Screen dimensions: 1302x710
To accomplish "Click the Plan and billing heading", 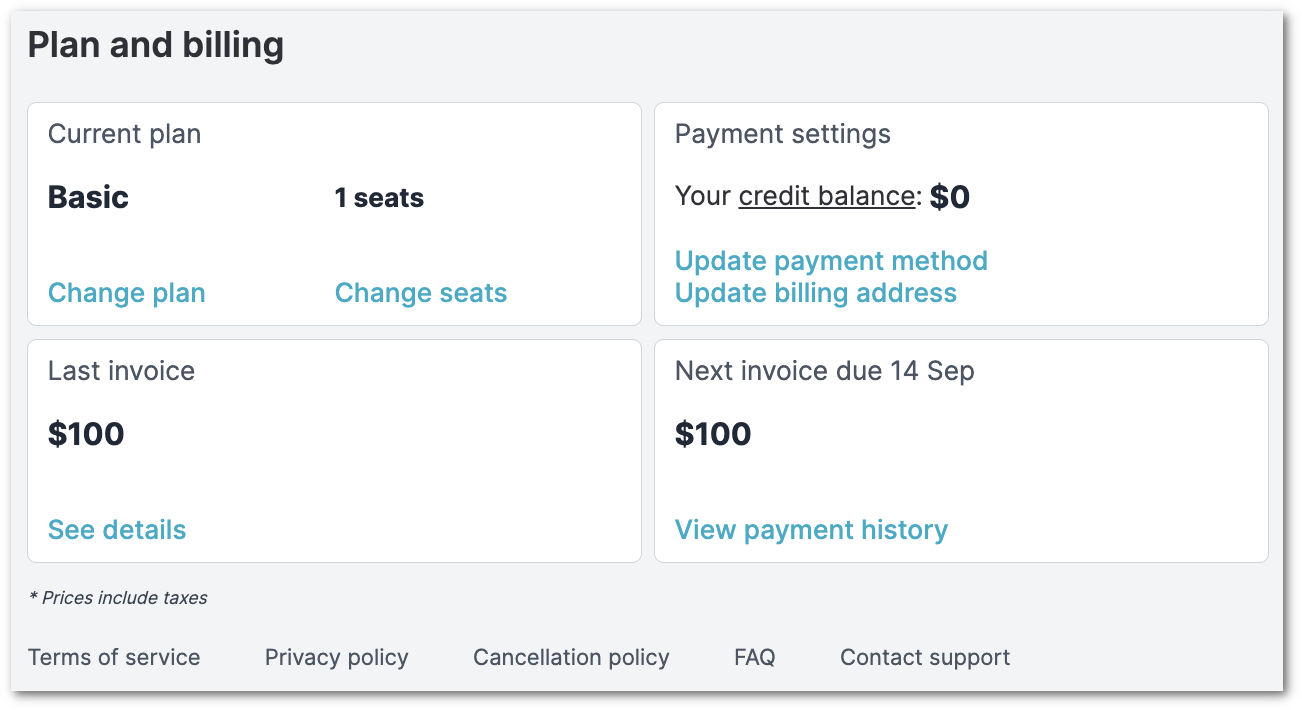I will (156, 46).
